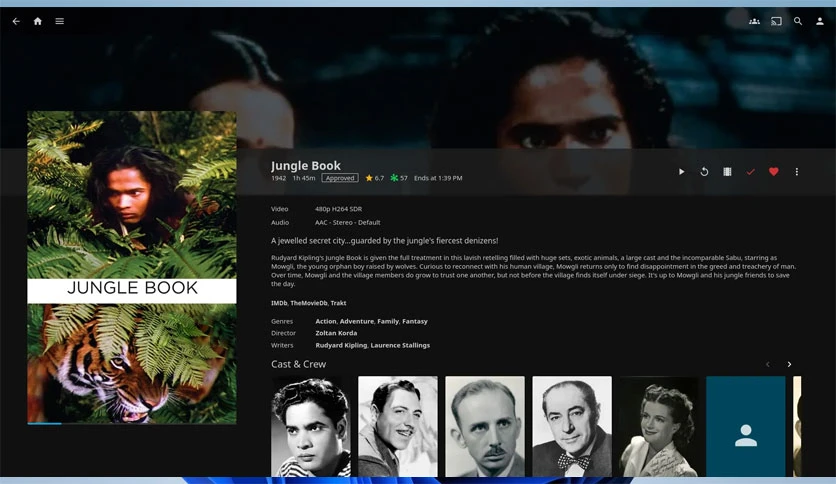This screenshot has width=836, height=484.
Task: Open fifth cast member woman portrait
Action: tap(659, 426)
